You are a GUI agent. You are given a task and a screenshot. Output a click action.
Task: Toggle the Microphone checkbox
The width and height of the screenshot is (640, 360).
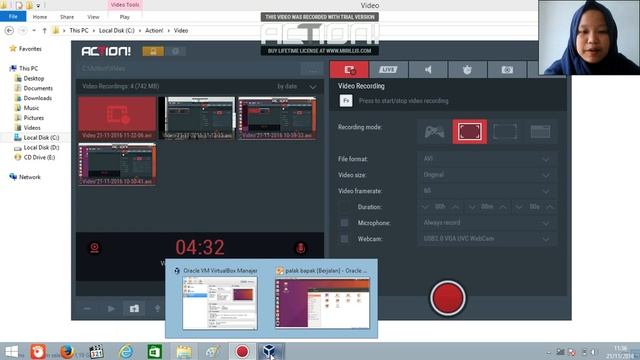344,223
